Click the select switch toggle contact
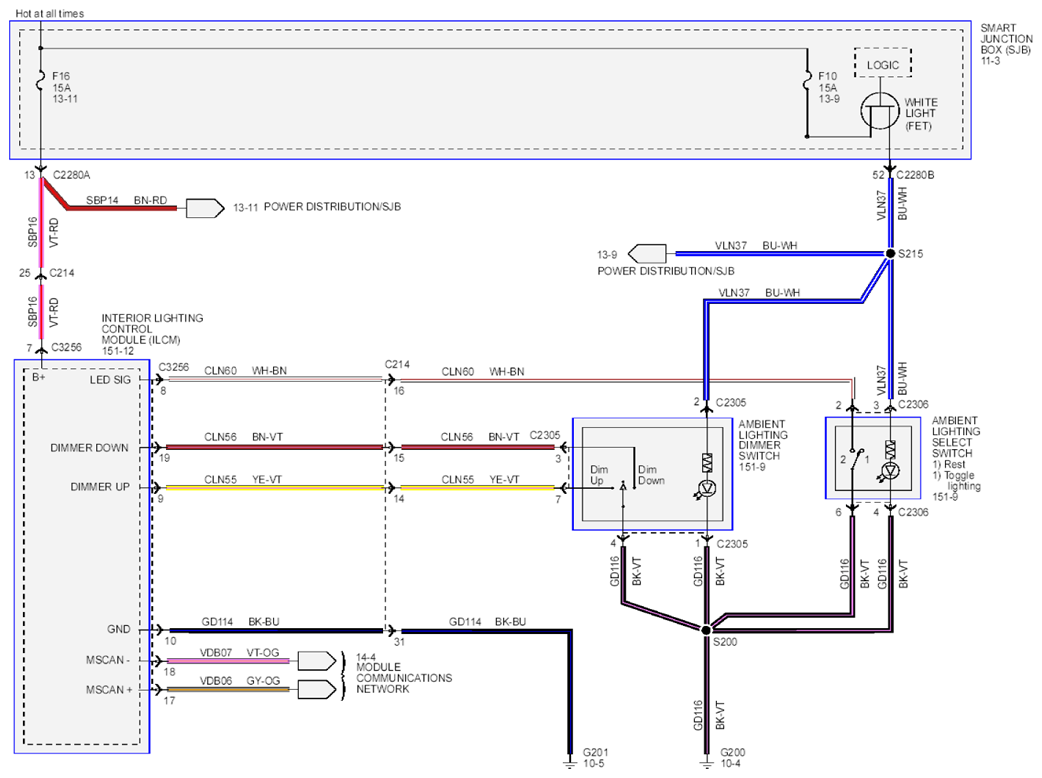Screen dimensions: 1042x778 (857, 458)
